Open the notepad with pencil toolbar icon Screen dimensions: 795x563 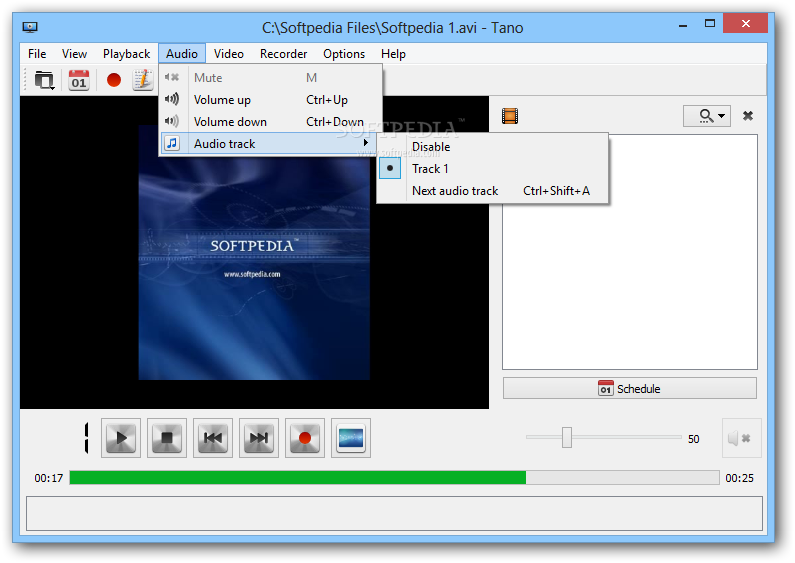[x=143, y=80]
